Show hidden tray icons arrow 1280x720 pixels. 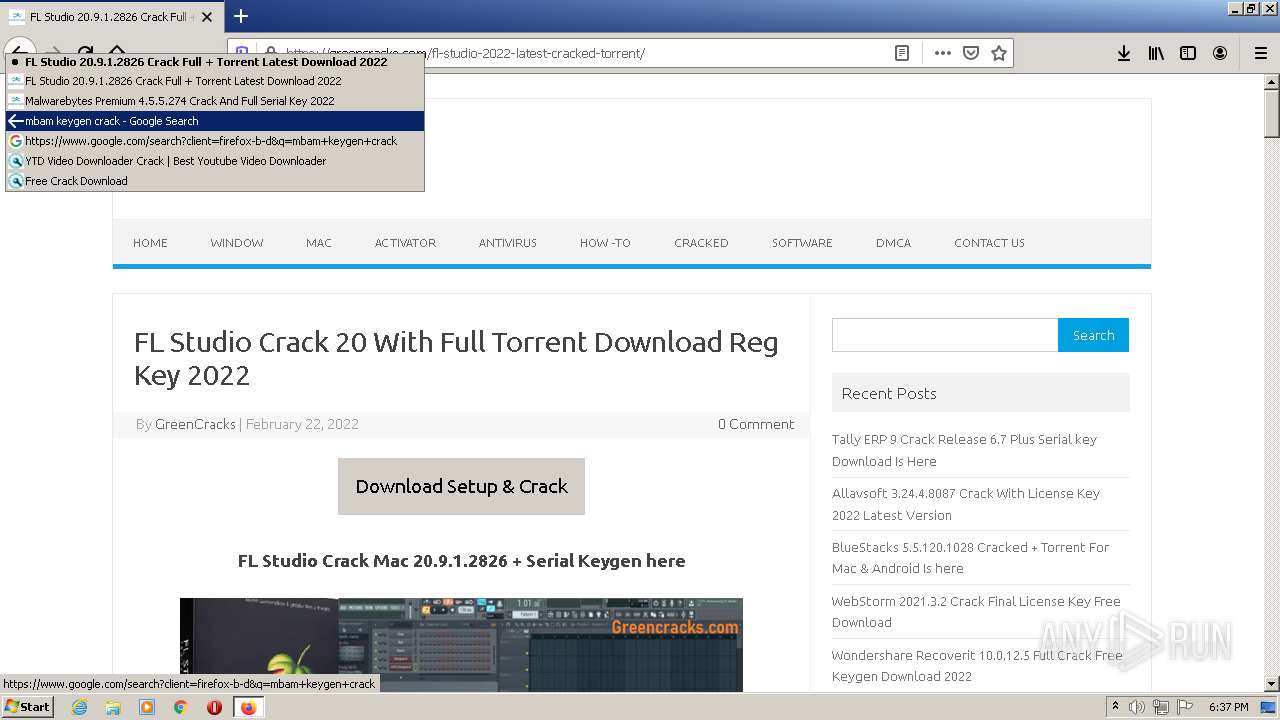point(1115,707)
